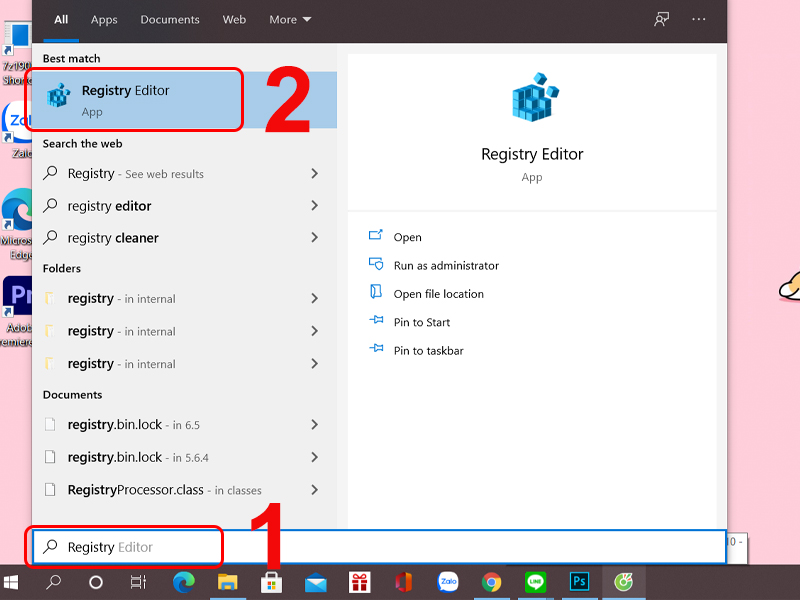The height and width of the screenshot is (600, 800).
Task: Select the 'registry editor' web suggestion
Action: (x=184, y=206)
